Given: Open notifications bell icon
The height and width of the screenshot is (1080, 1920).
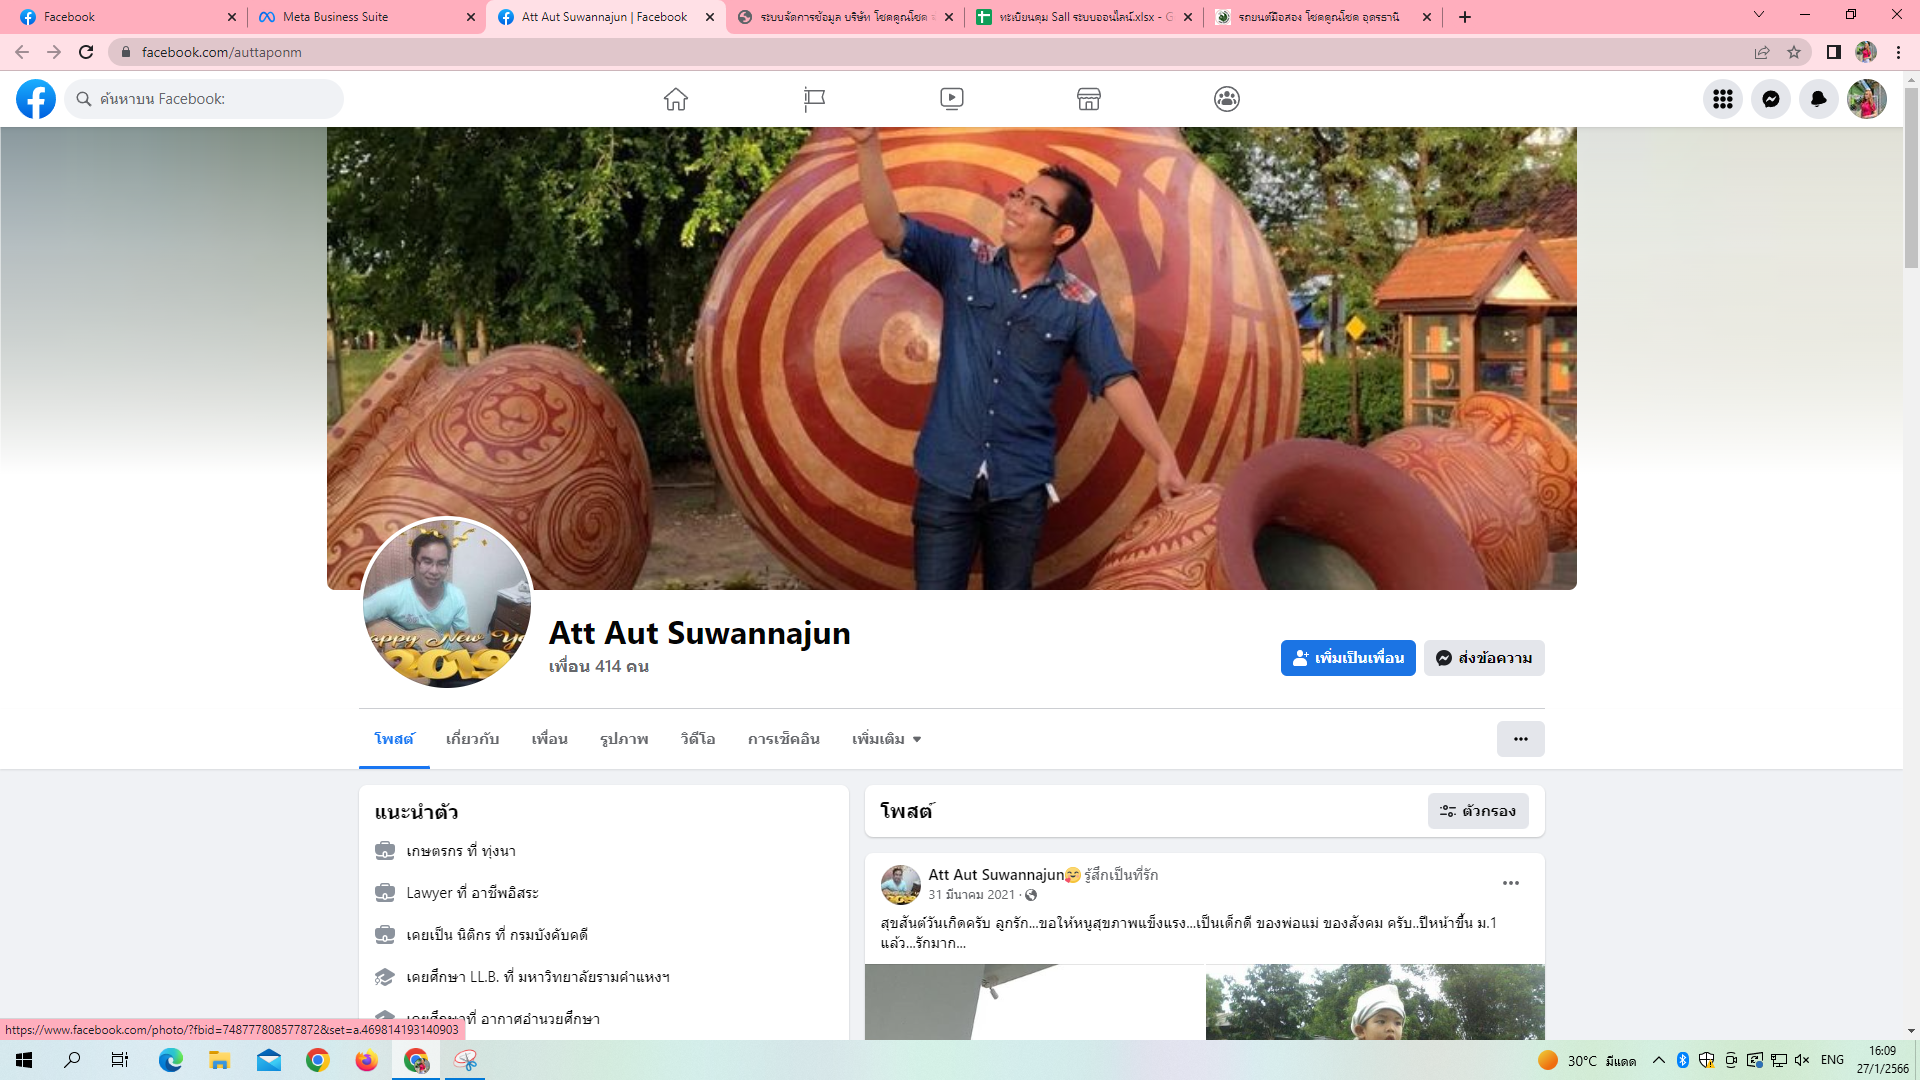Looking at the screenshot, I should (1819, 99).
